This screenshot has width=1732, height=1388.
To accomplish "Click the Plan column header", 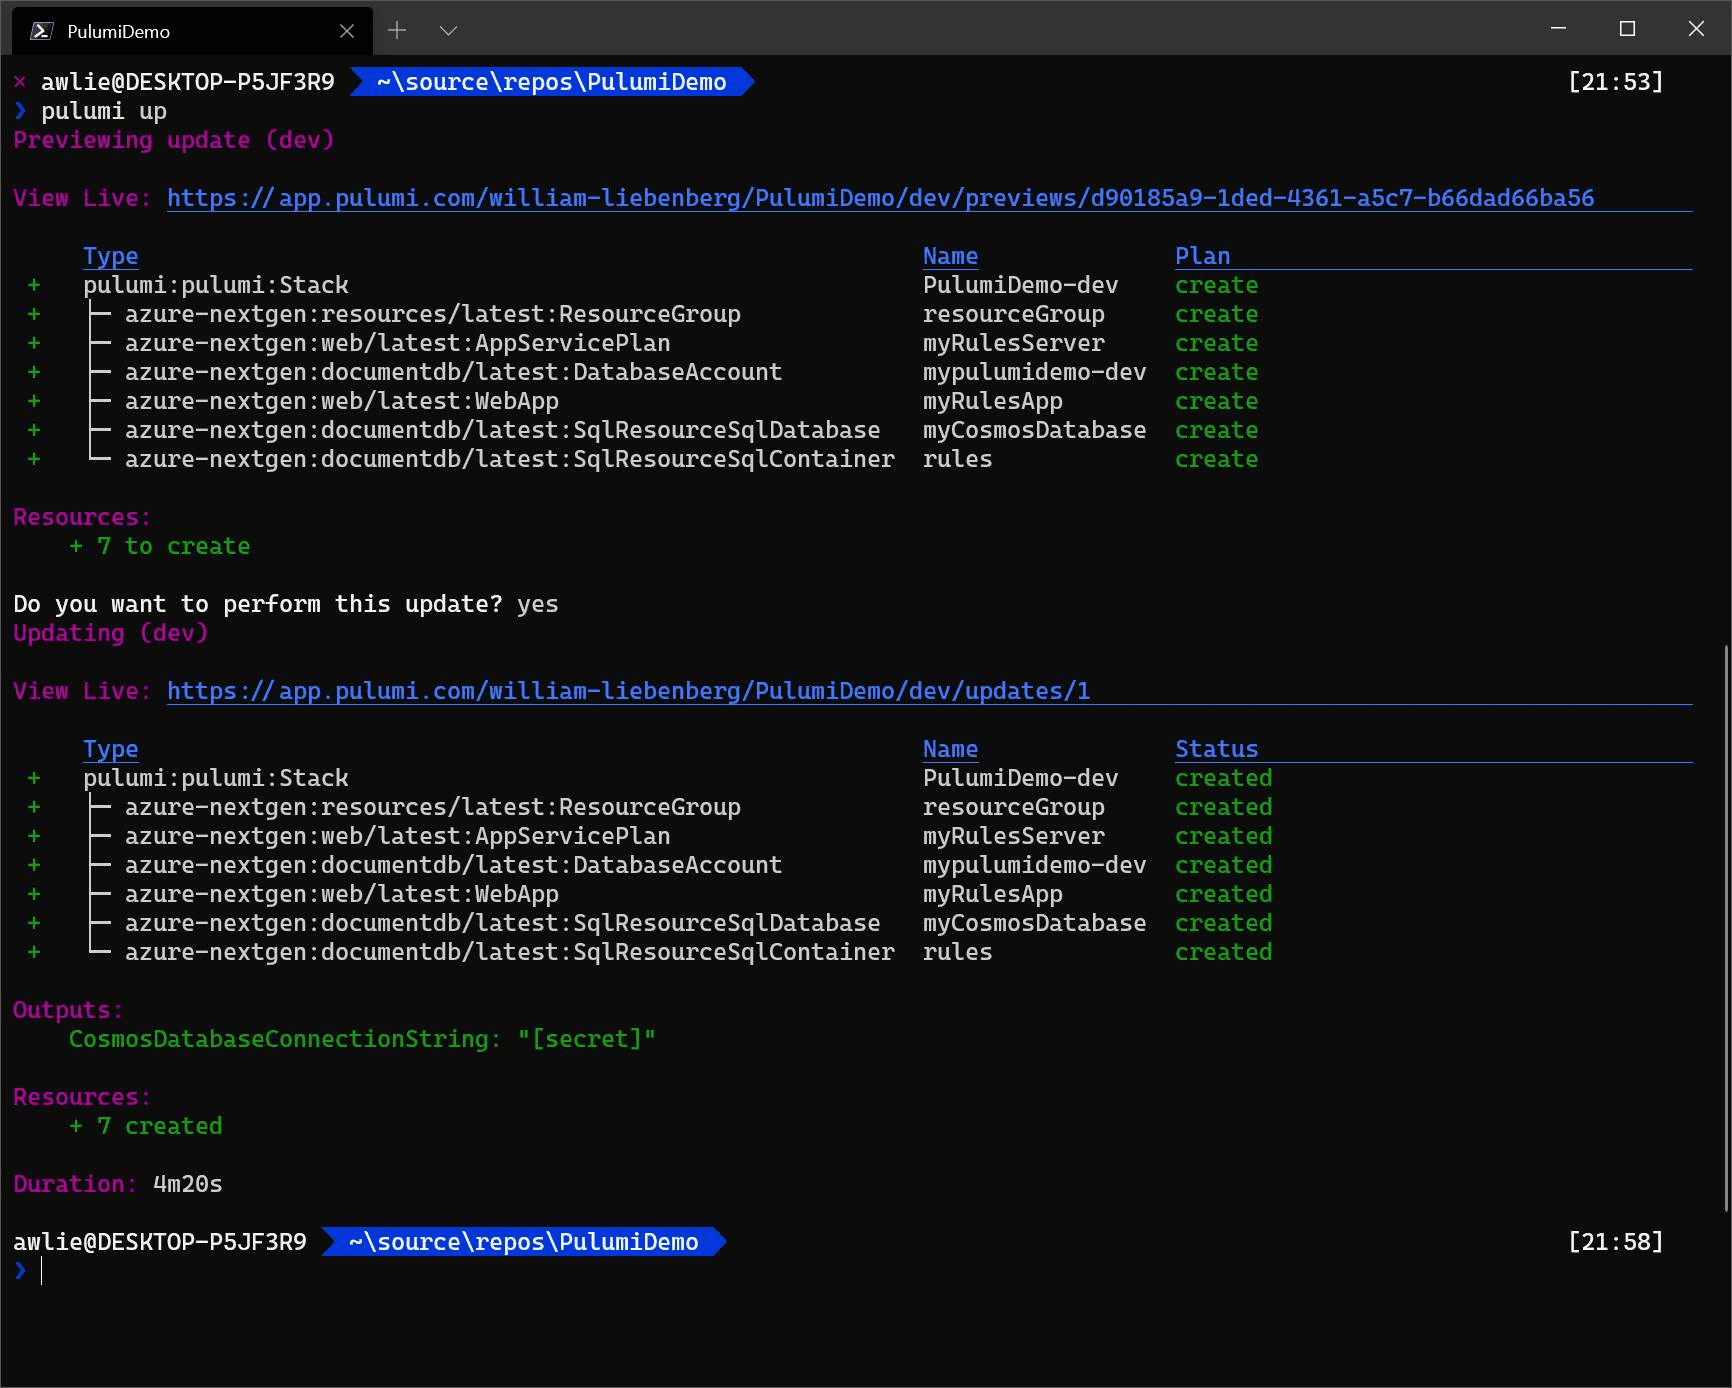I will pyautogui.click(x=1202, y=256).
